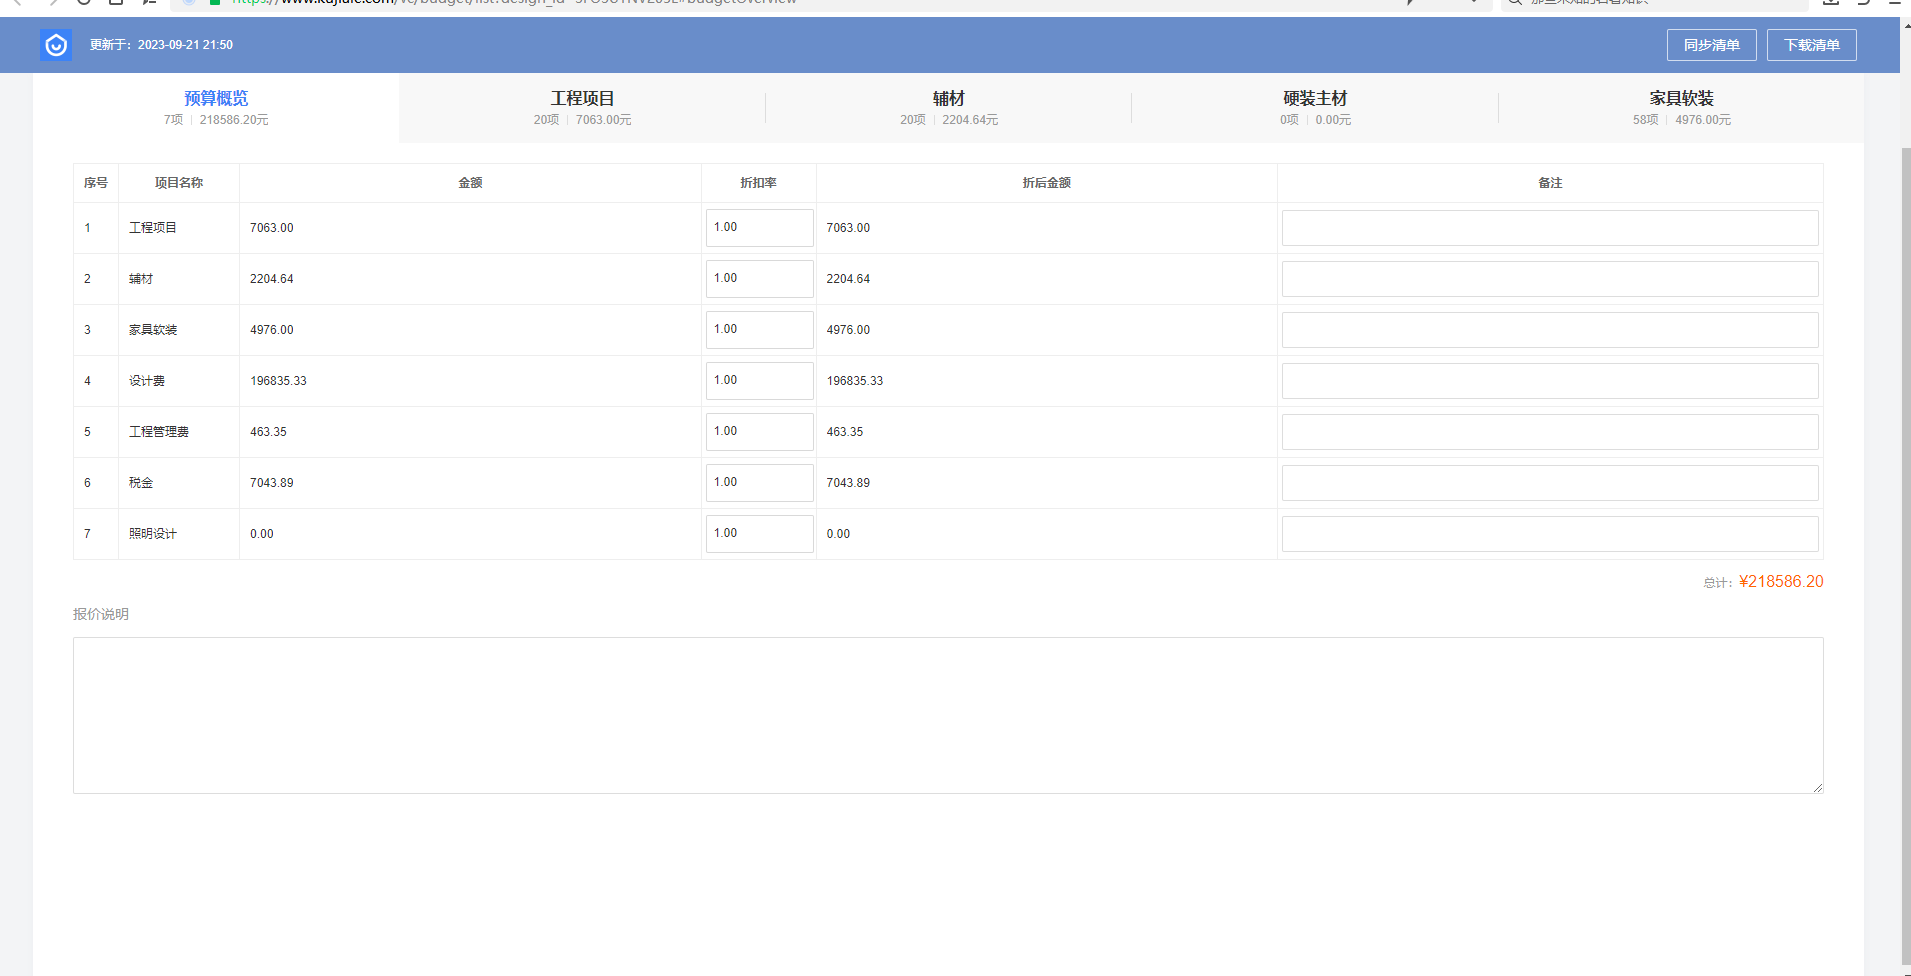Viewport: 1911px width, 976px height.
Task: Click the 下载清单 button
Action: pyautogui.click(x=1811, y=45)
